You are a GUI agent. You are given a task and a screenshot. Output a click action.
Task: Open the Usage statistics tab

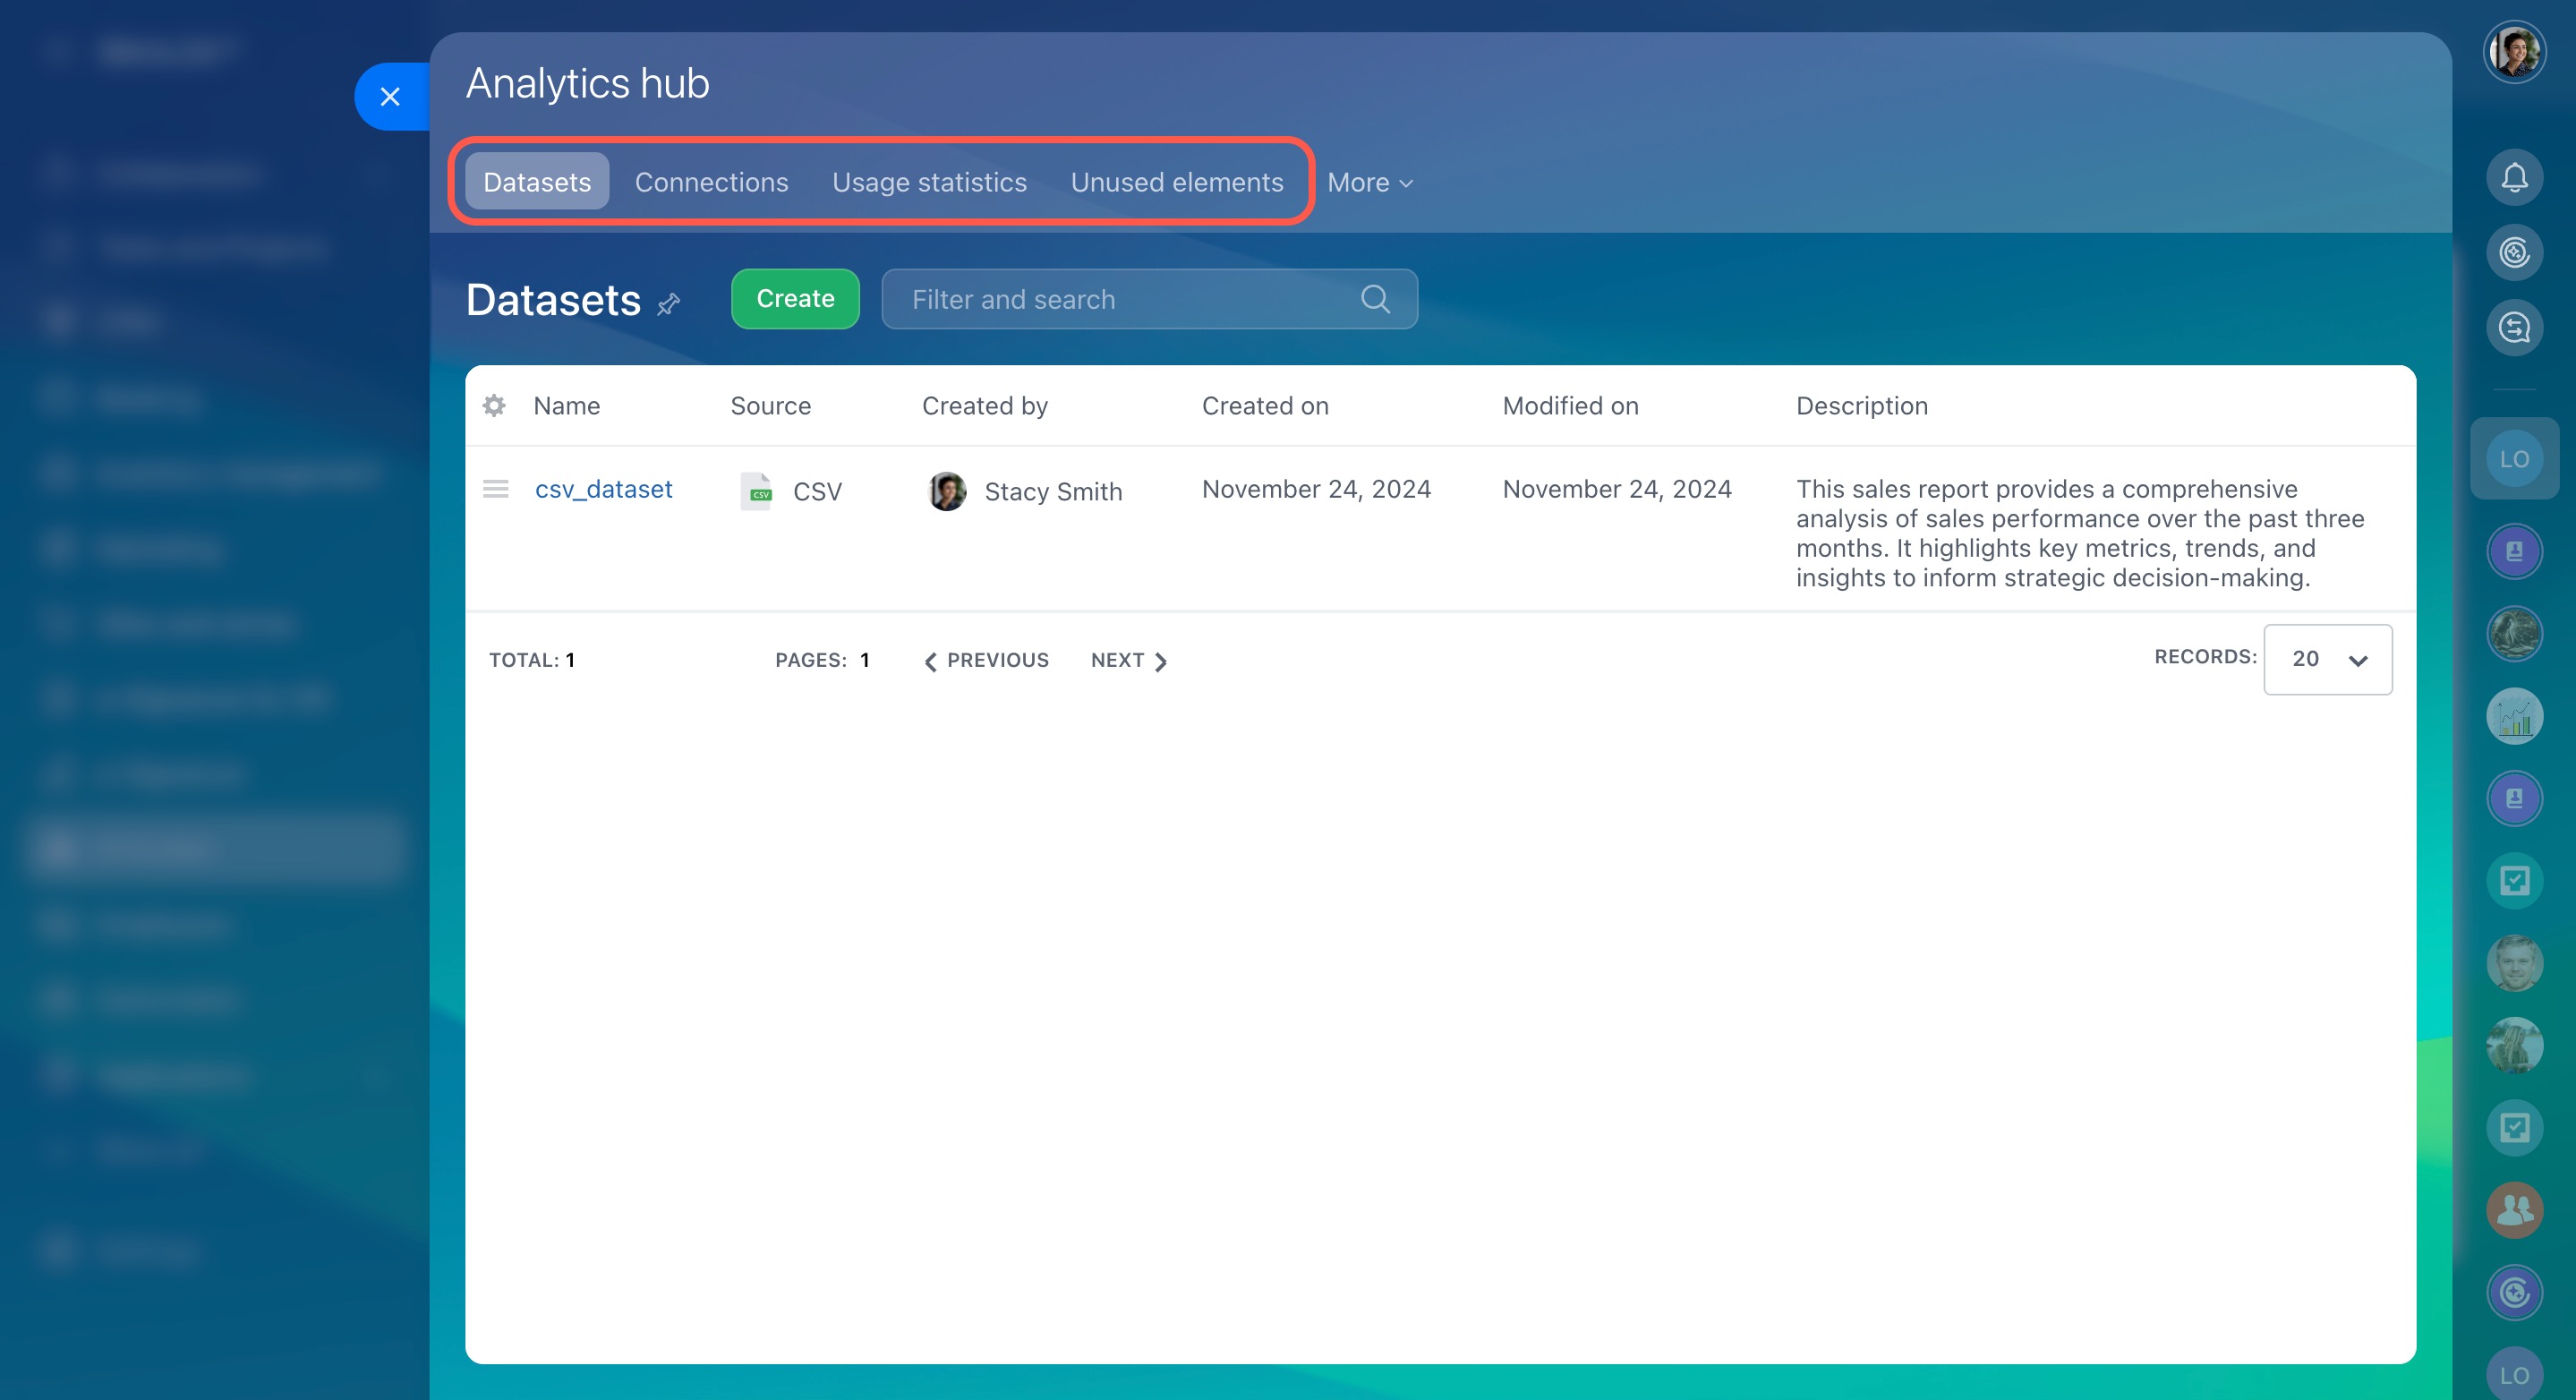929,182
